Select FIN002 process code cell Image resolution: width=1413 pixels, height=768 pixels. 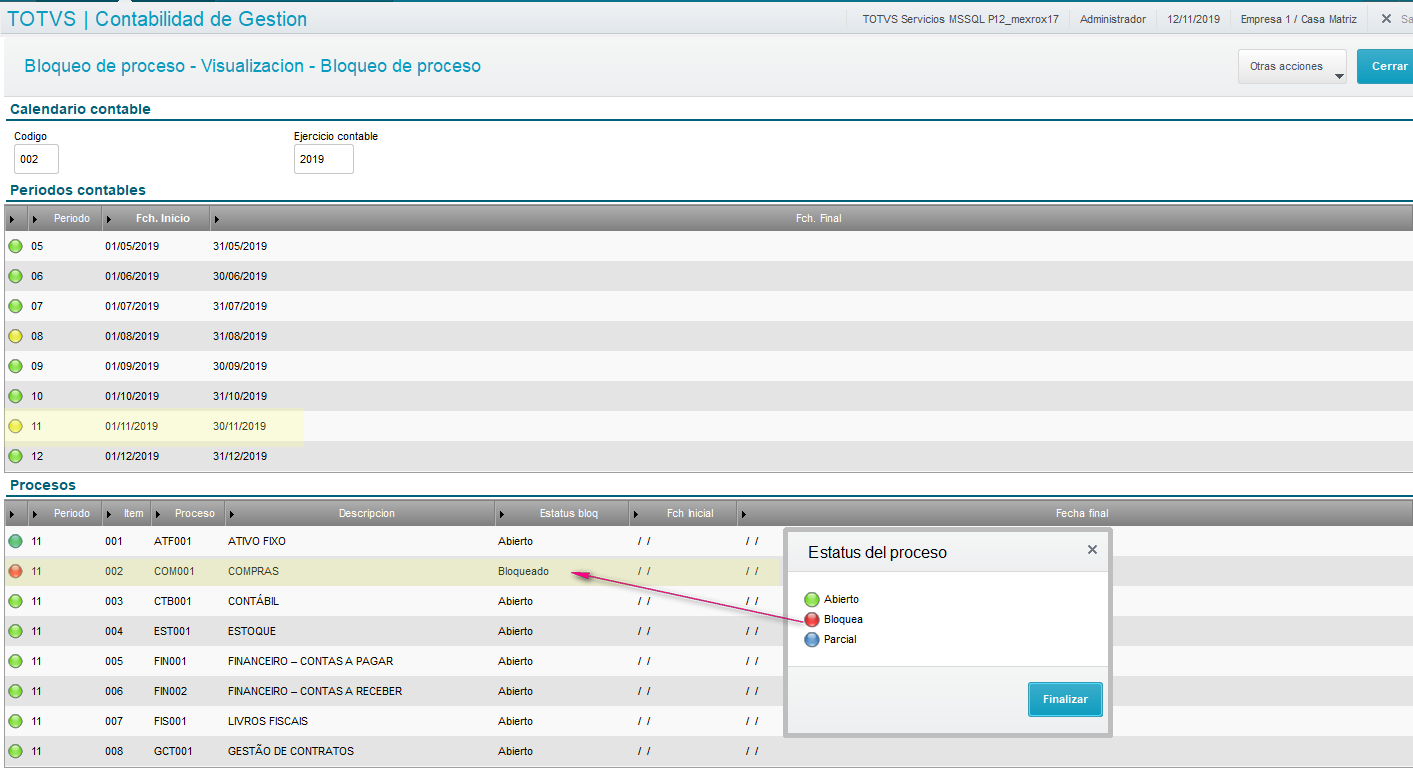[173, 691]
